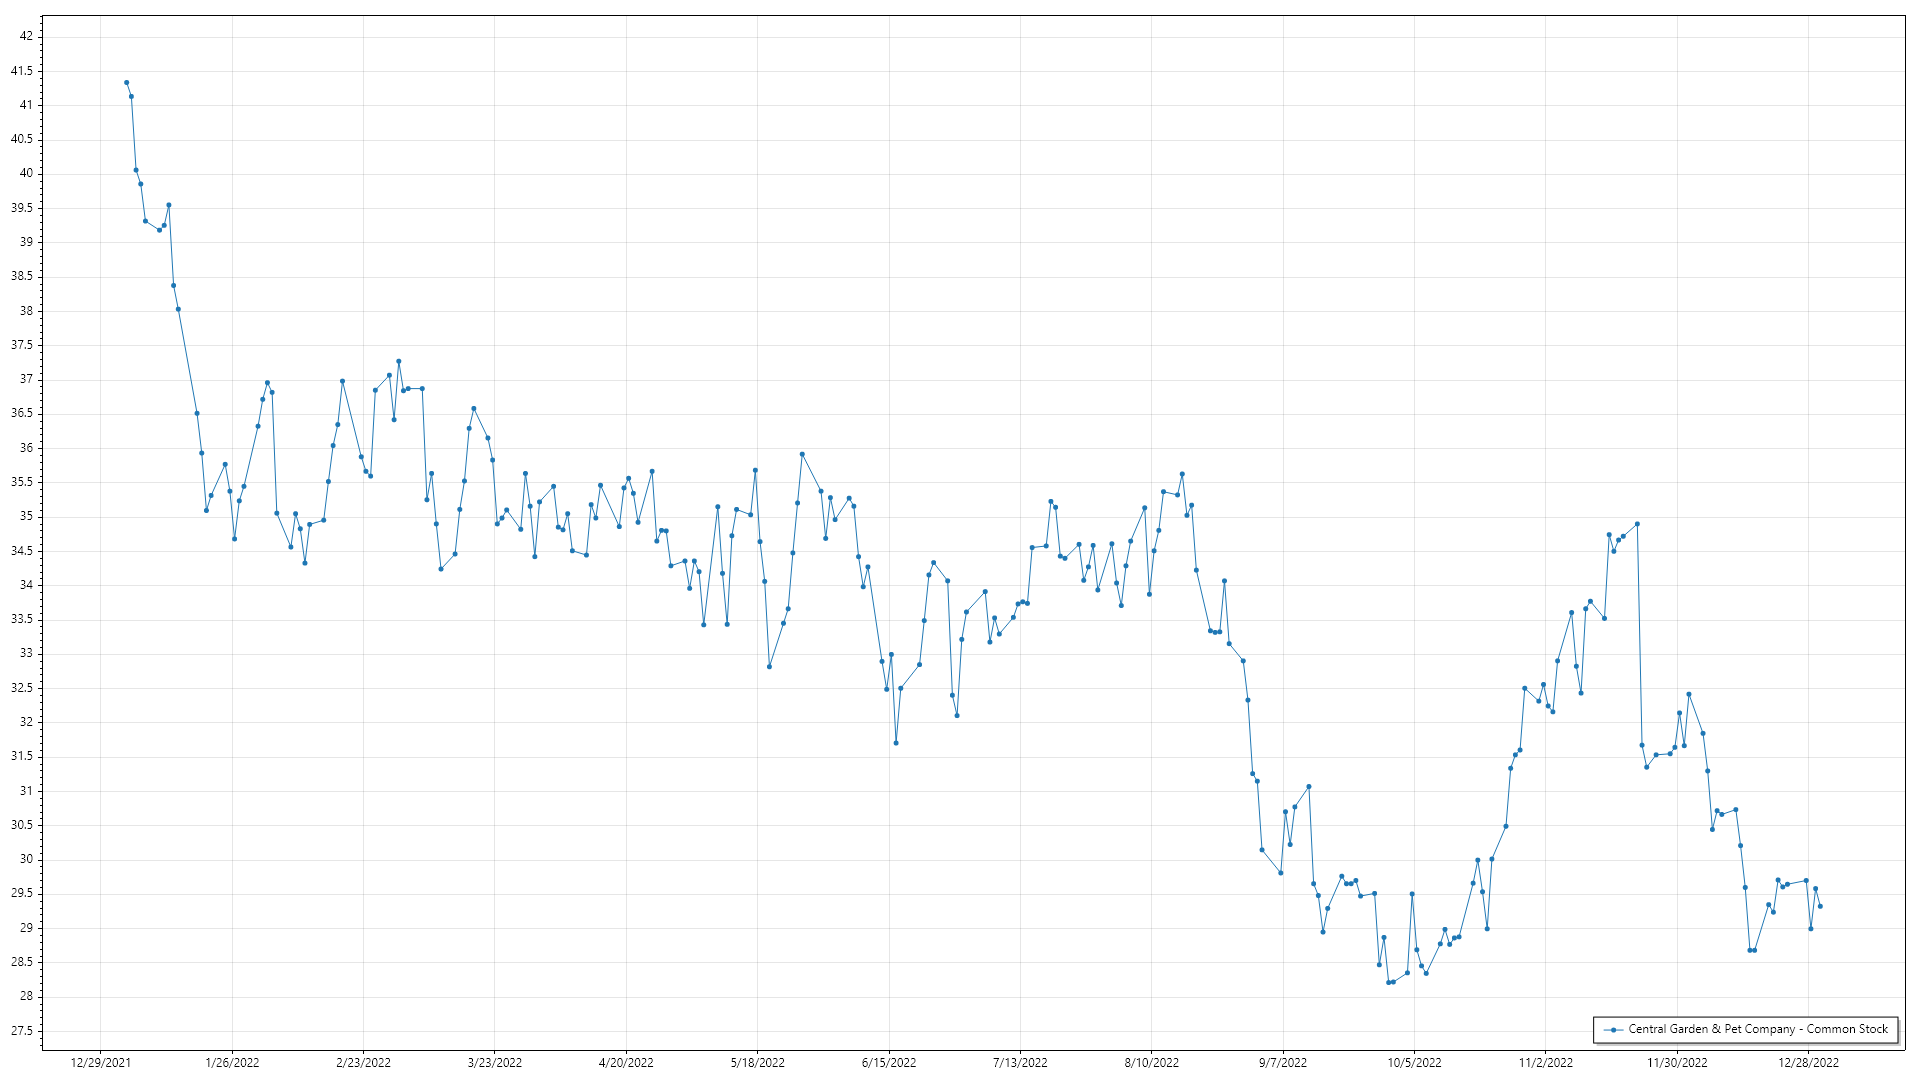The image size is (1920, 1080).
Task: Select the mid-November peak point near 34.9
Action: click(x=1637, y=524)
